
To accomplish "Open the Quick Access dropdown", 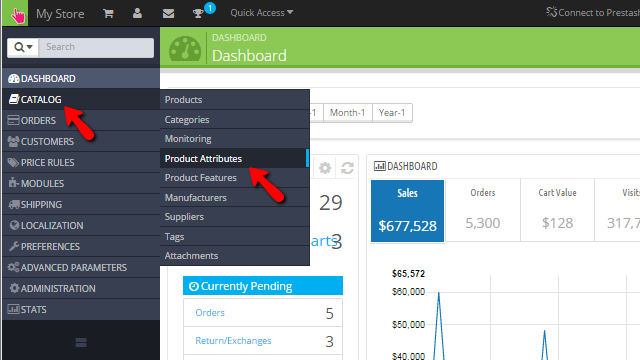I will [262, 13].
